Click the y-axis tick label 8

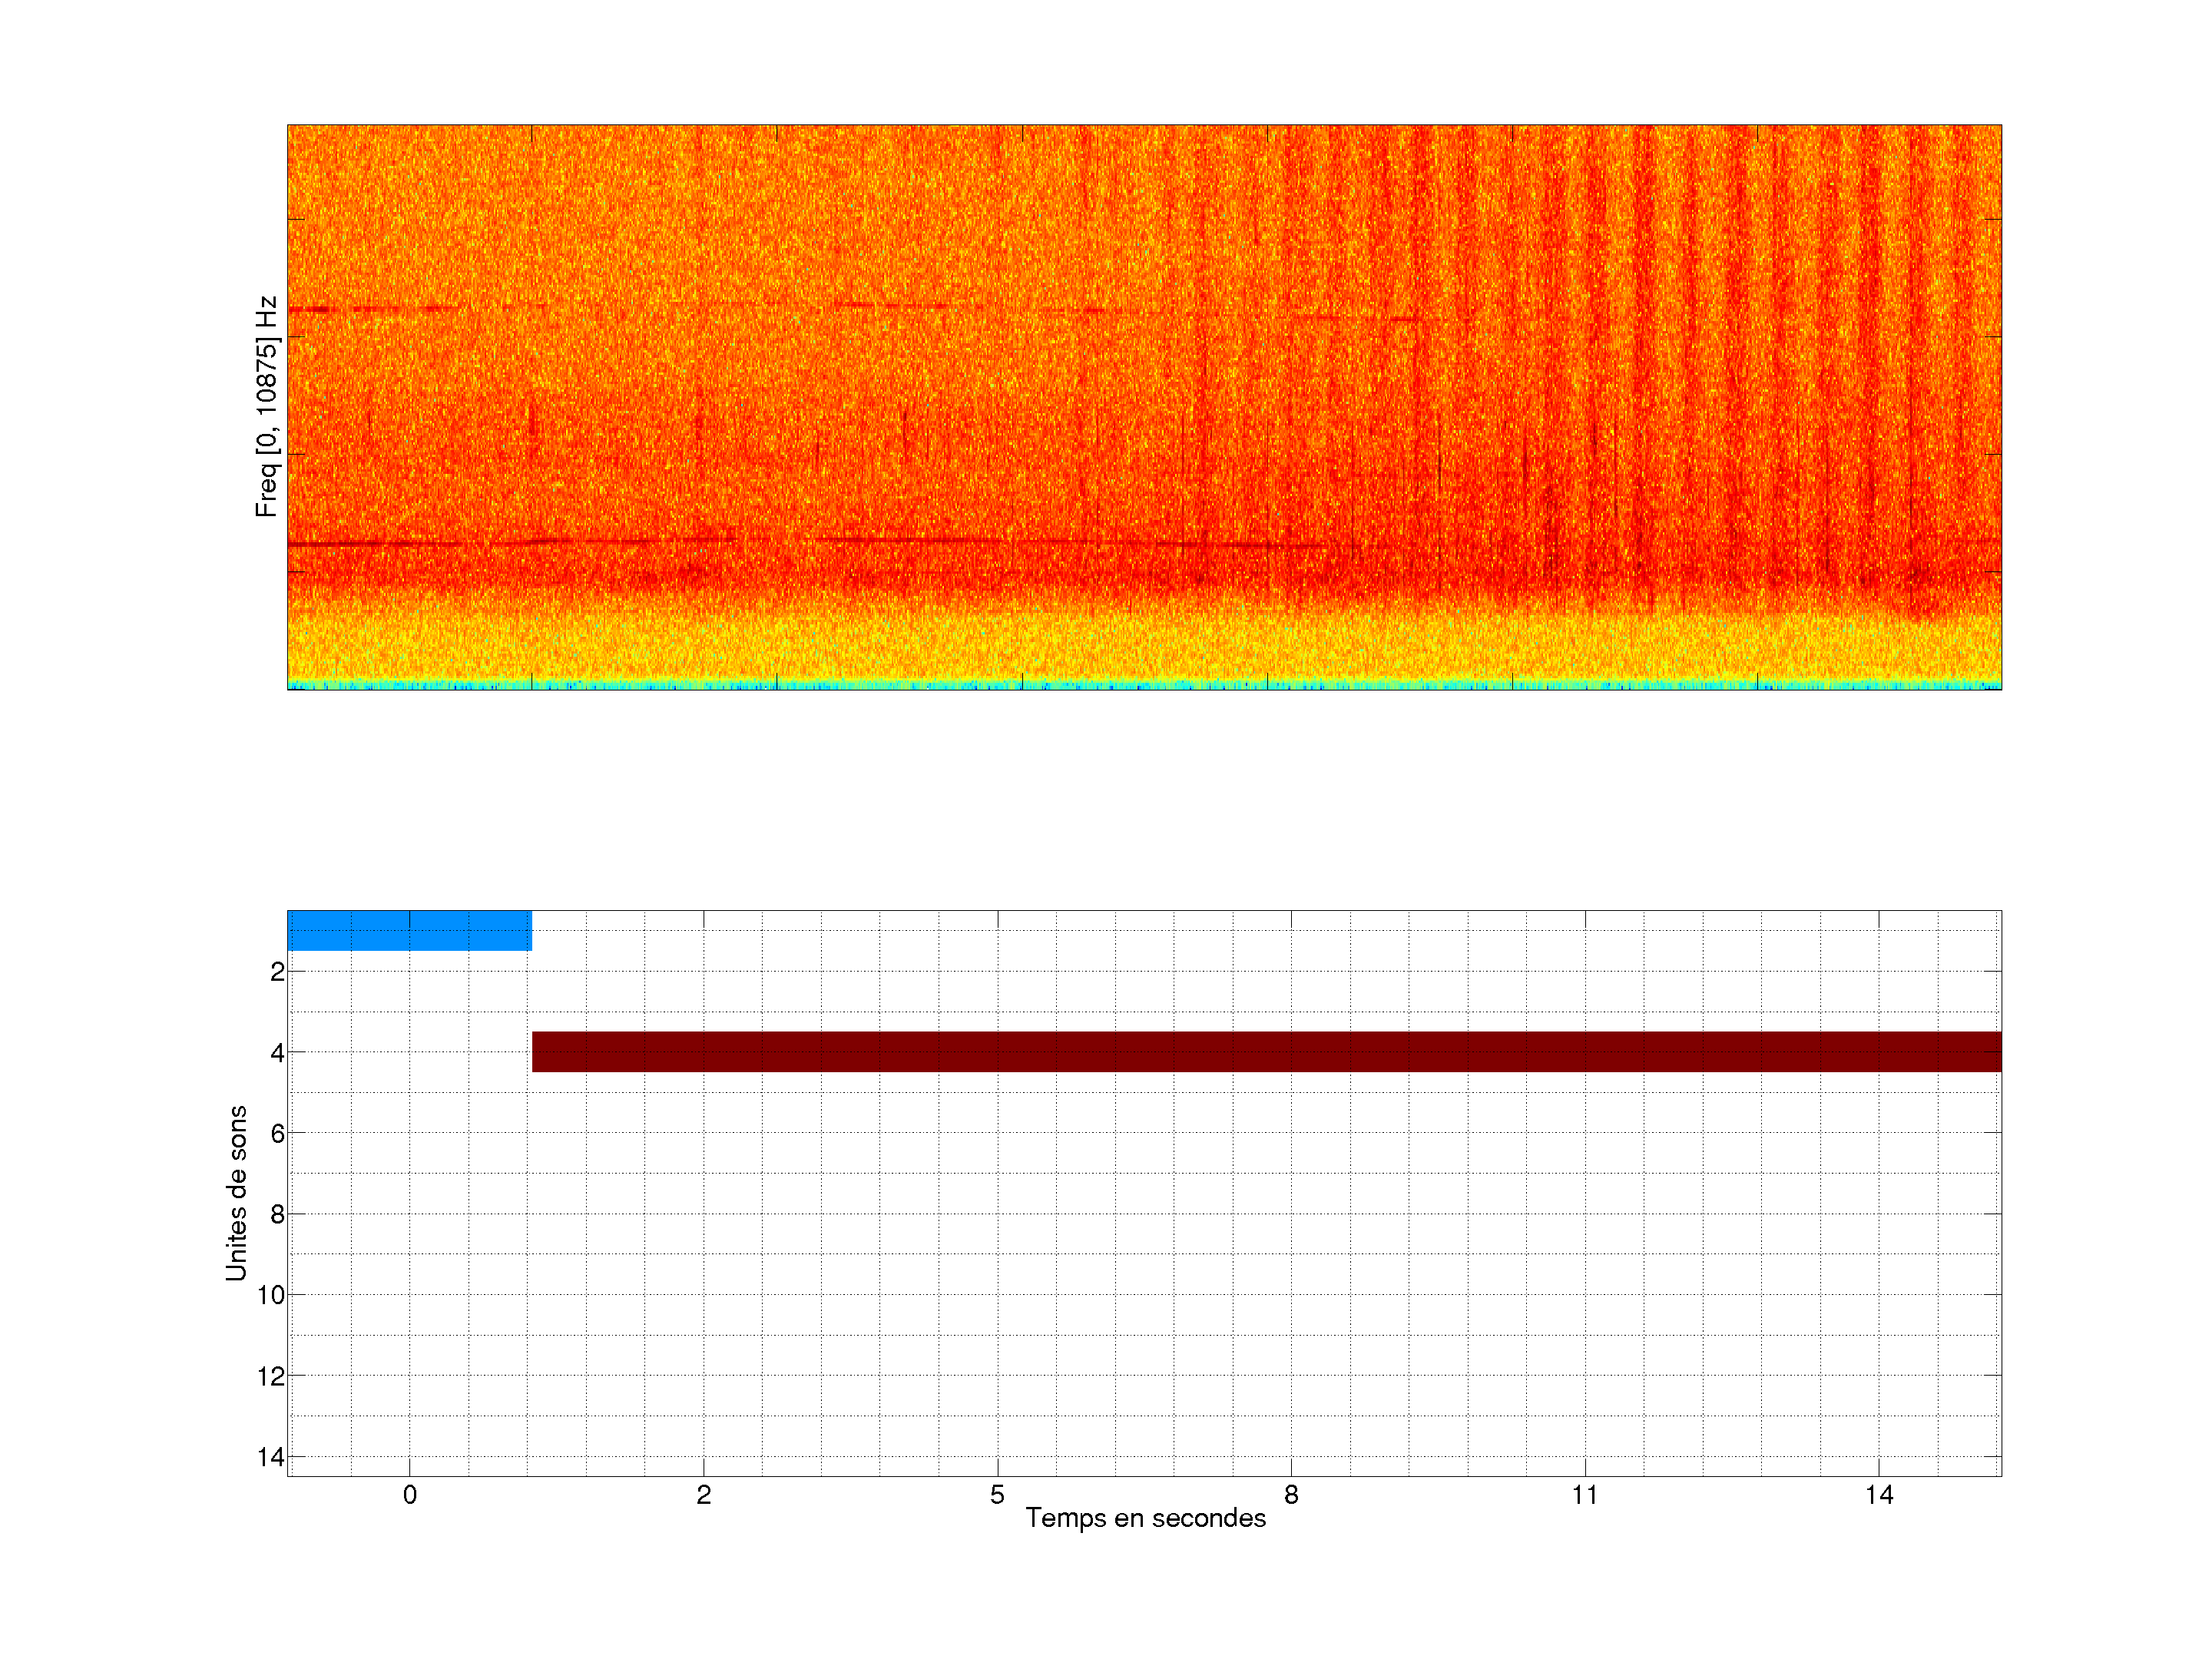pyautogui.click(x=277, y=1214)
